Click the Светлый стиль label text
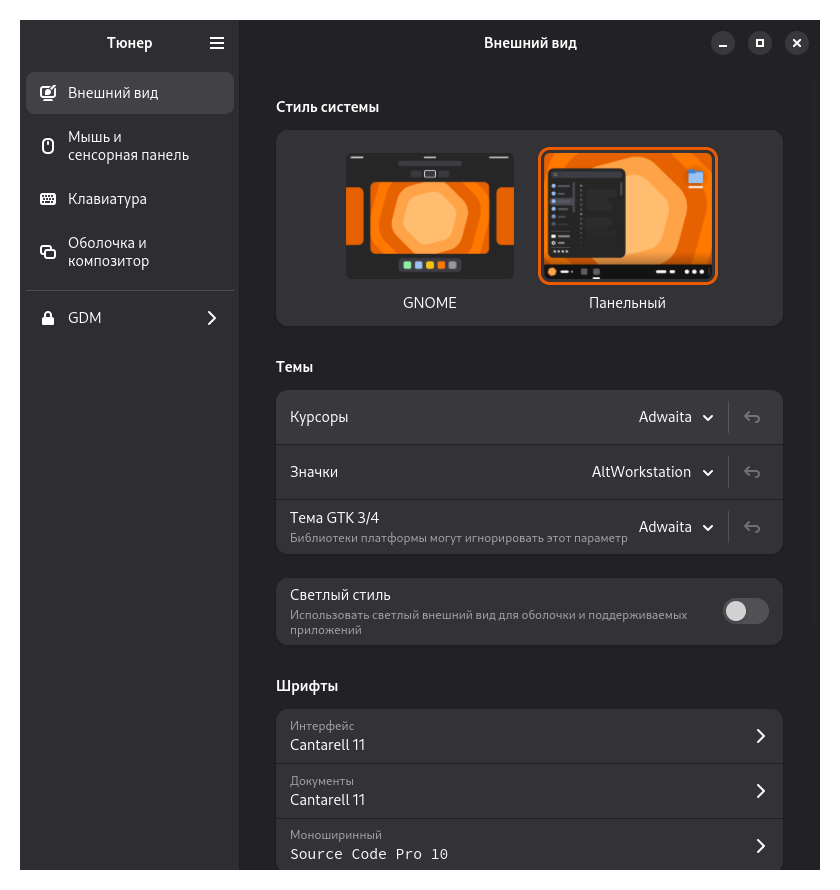Viewport: 840px width, 890px height. (340, 595)
